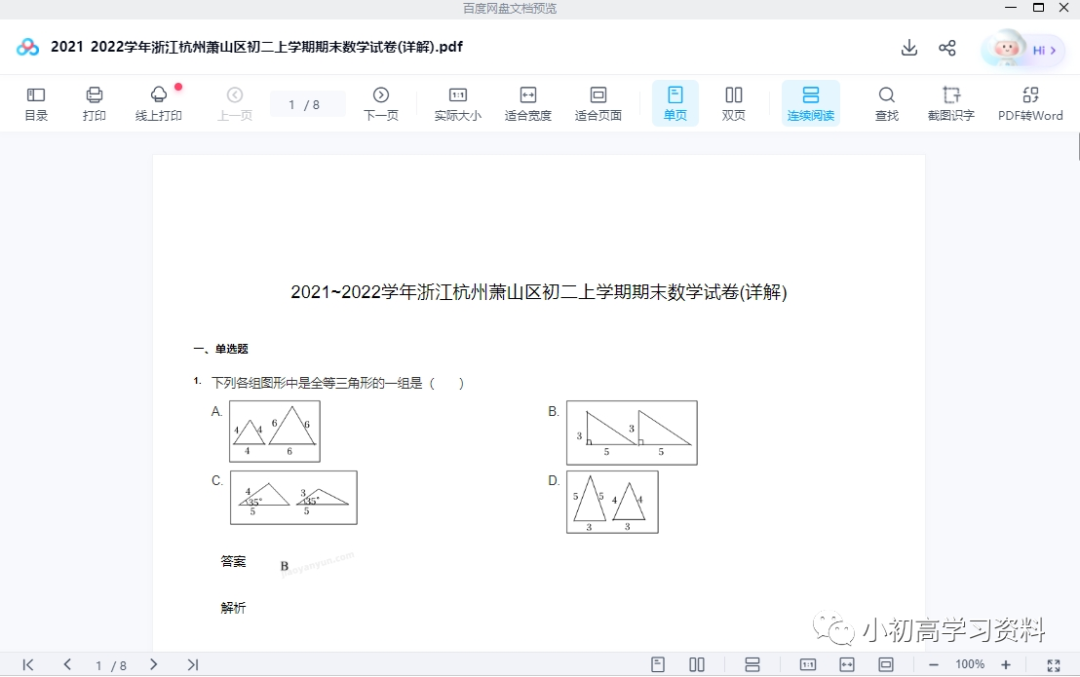
Task: Jump to last page in bottom bar
Action: (193, 665)
